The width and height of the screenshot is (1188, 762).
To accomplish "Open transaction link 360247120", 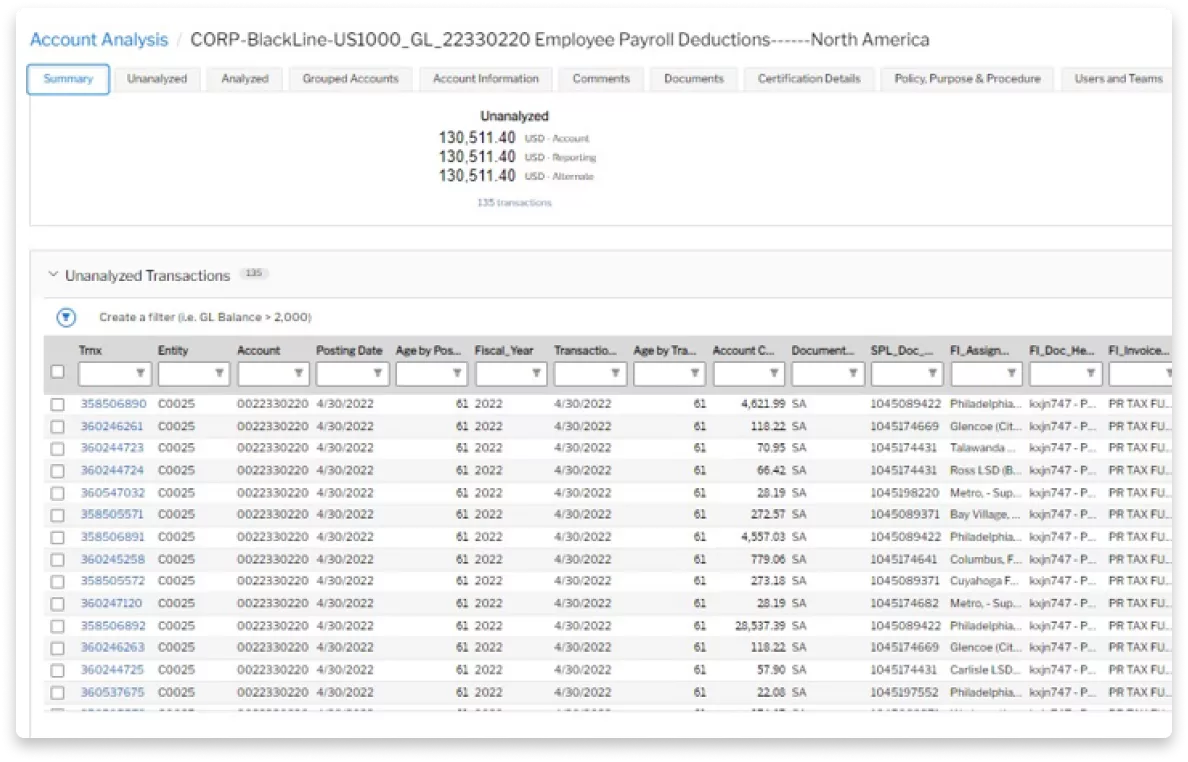I will click(x=111, y=604).
